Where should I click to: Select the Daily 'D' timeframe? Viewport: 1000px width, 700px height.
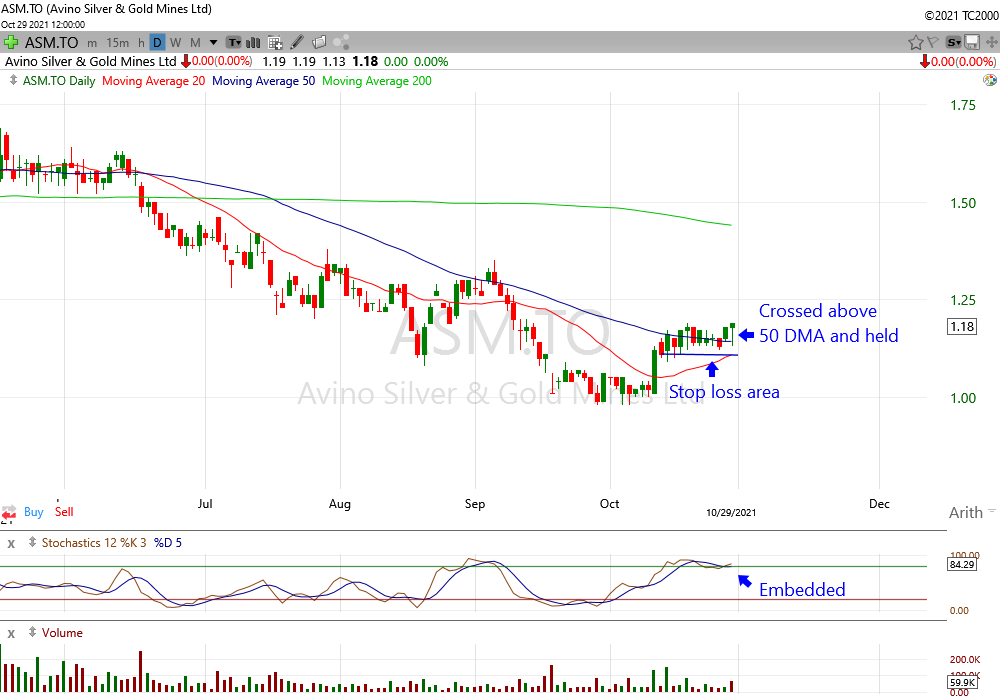[157, 43]
